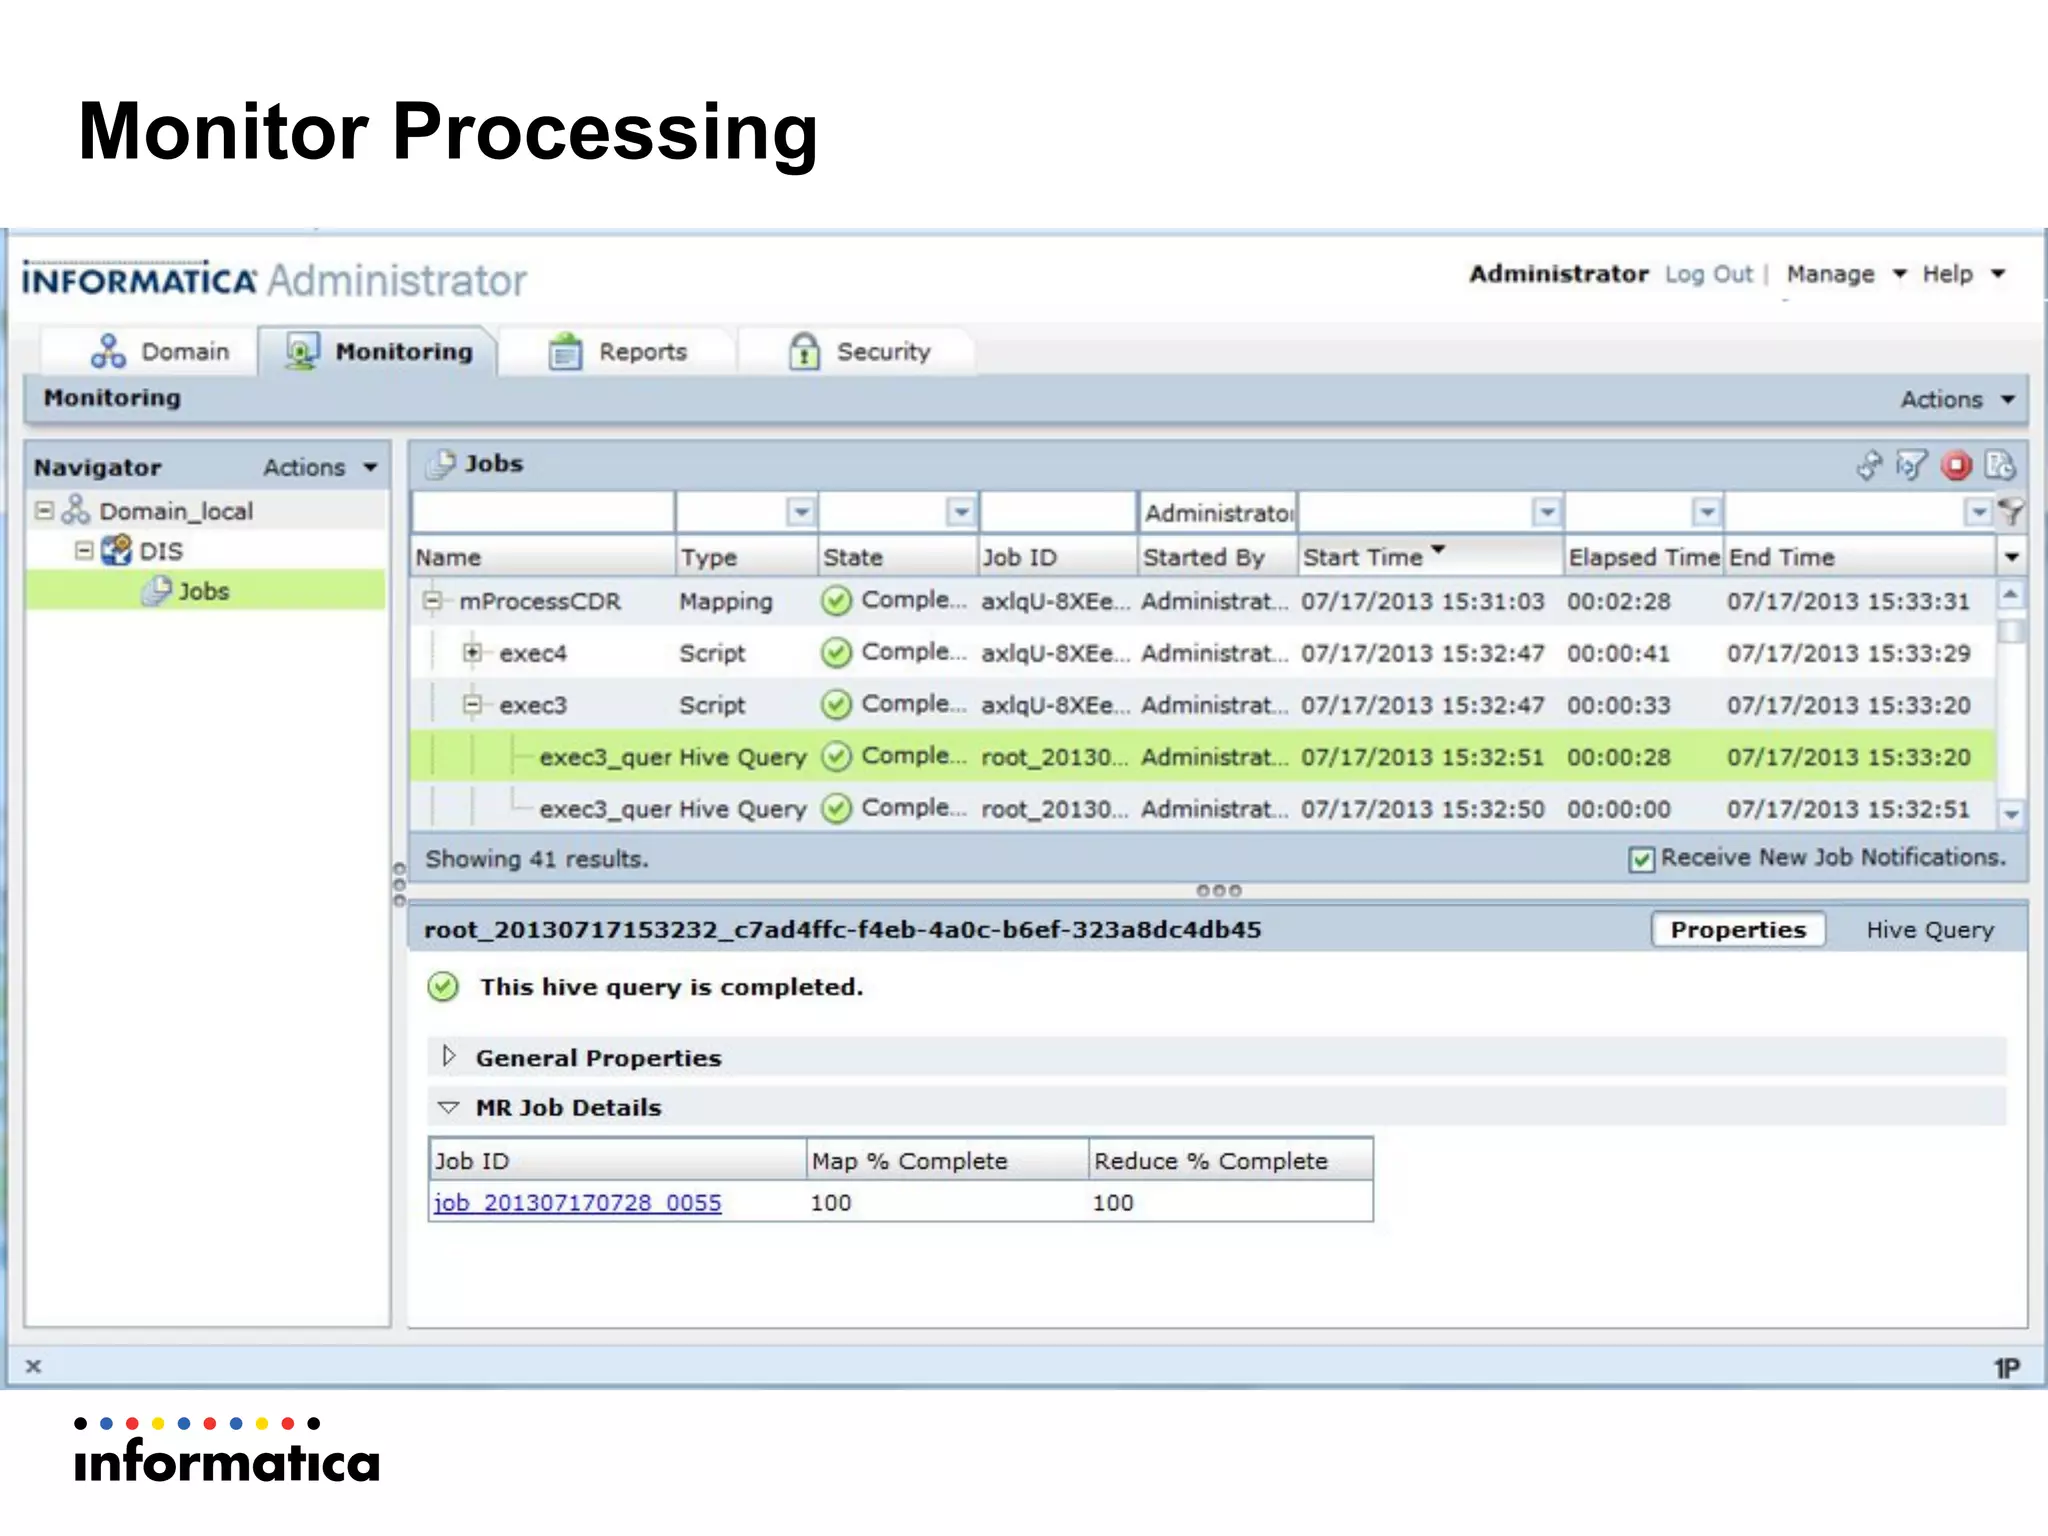
Task: Click the Log Out link
Action: pos(1708,274)
